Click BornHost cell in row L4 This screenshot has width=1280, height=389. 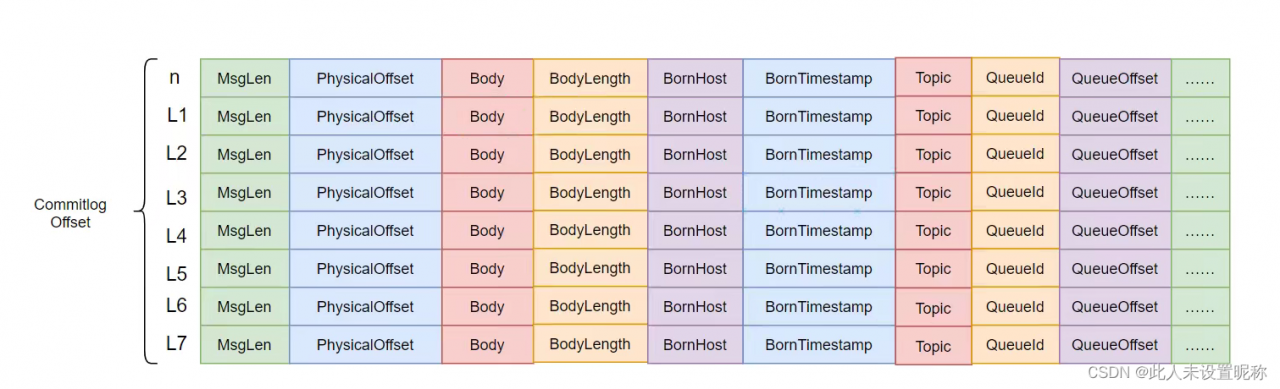click(x=695, y=230)
